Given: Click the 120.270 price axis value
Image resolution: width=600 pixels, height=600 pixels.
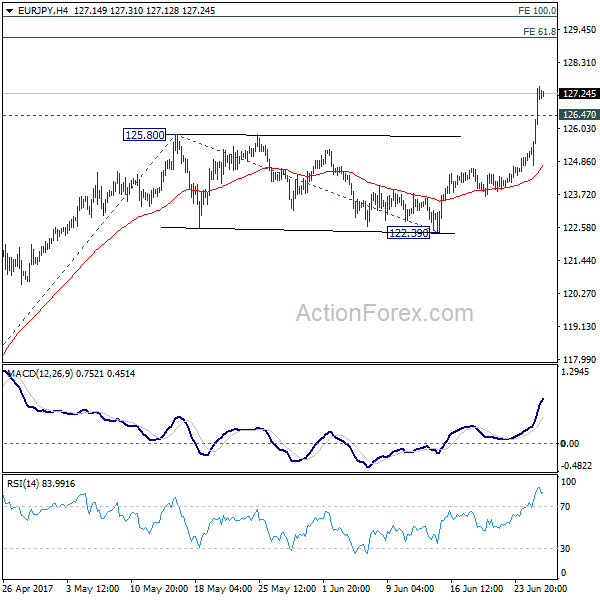Looking at the screenshot, I should (x=579, y=293).
